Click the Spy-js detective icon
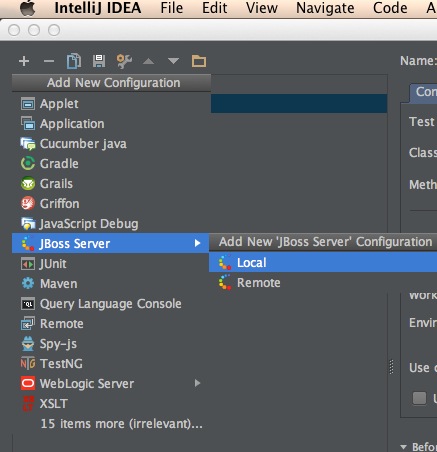This screenshot has height=452, width=437. pyautogui.click(x=28, y=344)
